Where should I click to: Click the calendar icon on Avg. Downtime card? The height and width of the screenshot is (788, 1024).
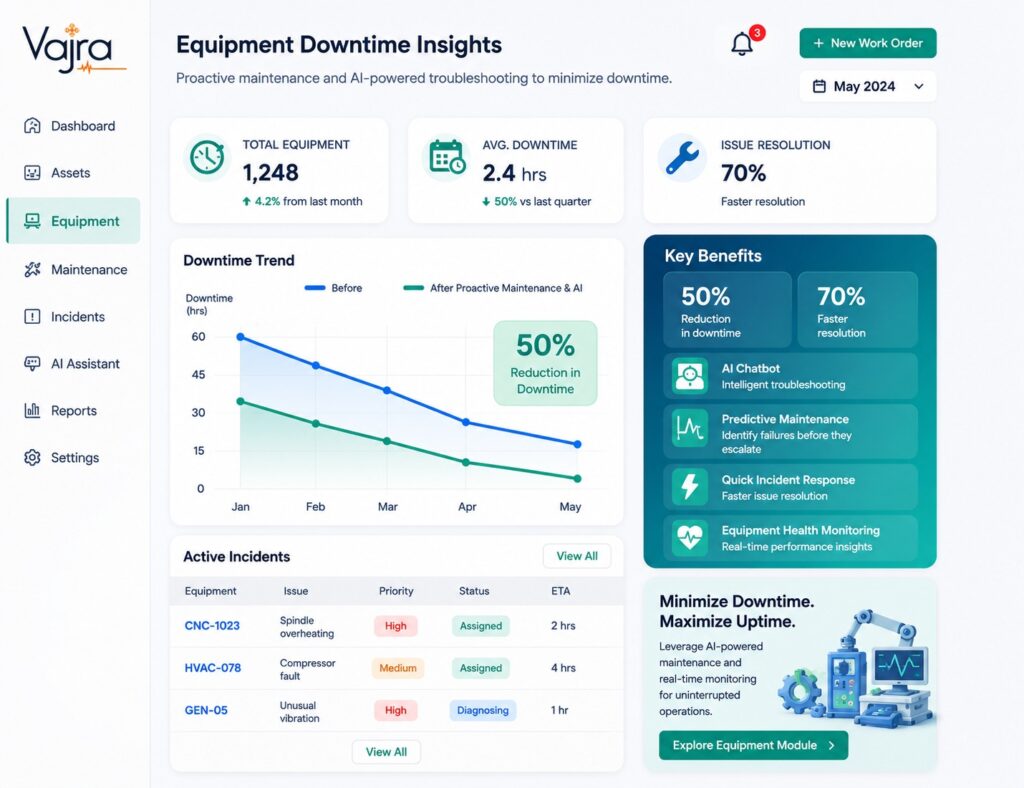(447, 157)
